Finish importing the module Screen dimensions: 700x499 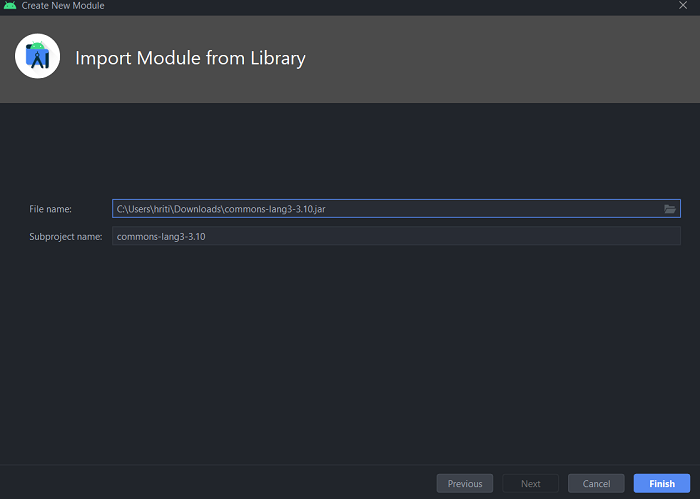pos(661,484)
